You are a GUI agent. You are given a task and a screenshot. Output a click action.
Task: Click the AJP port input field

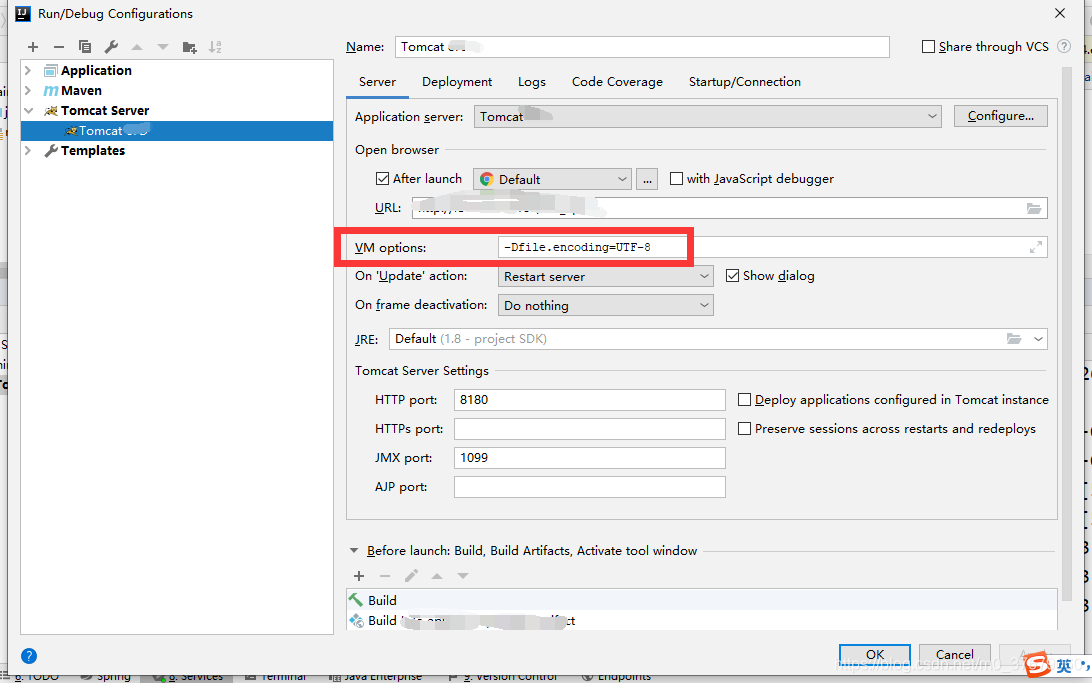[x=589, y=487]
